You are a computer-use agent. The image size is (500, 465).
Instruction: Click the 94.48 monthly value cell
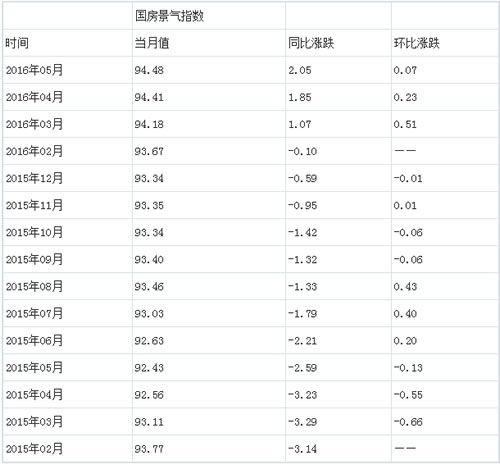(x=149, y=70)
